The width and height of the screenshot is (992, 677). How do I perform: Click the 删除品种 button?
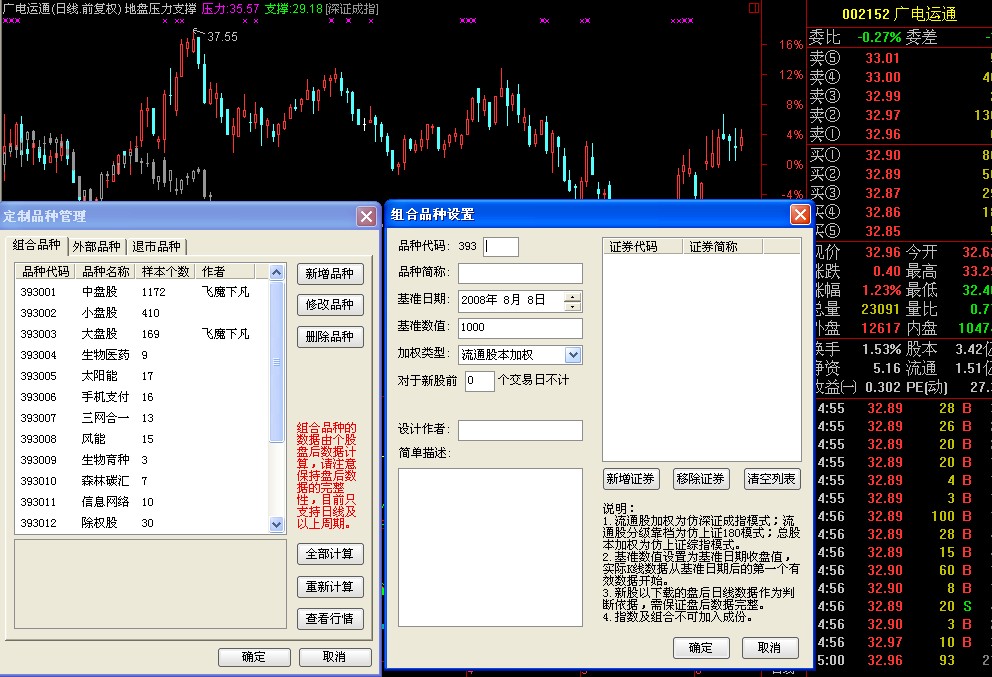[330, 335]
